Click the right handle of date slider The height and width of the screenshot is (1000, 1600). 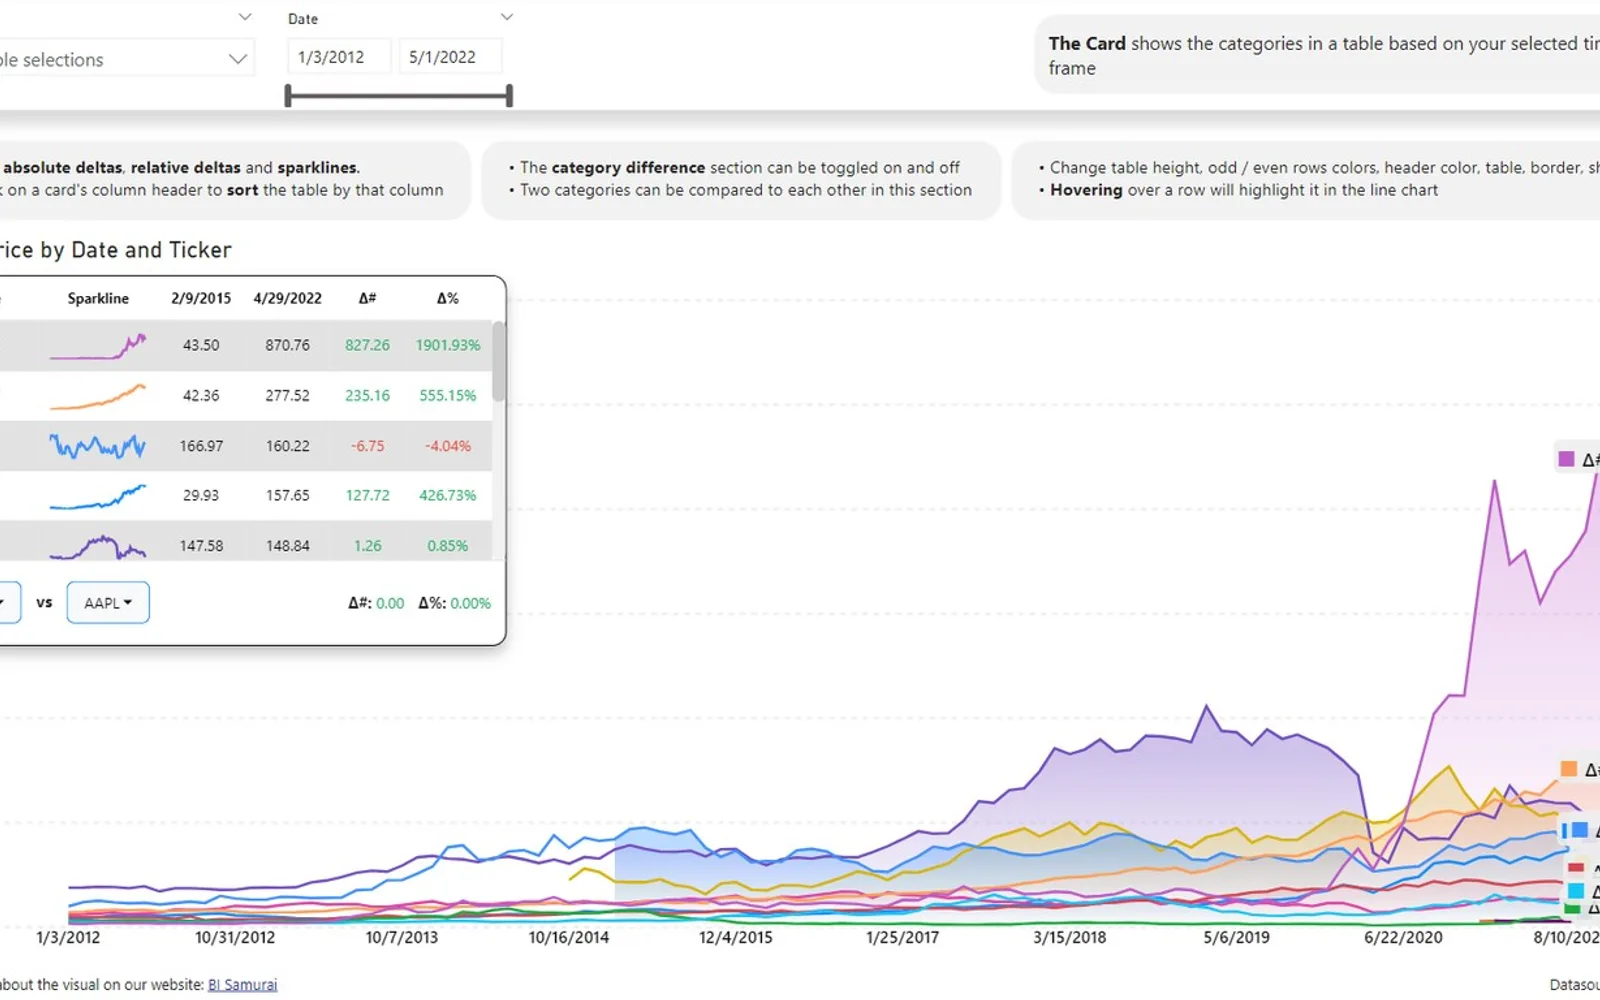click(x=510, y=96)
